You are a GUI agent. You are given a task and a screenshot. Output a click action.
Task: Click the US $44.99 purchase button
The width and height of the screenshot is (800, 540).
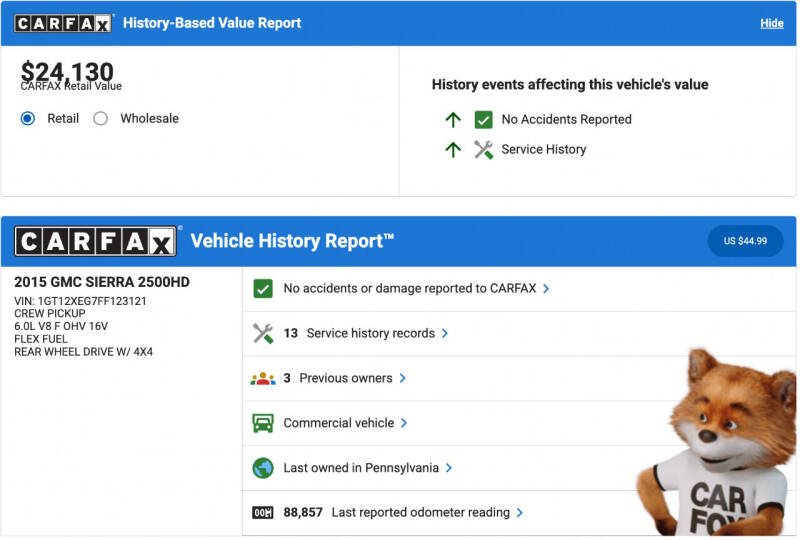[x=745, y=241]
